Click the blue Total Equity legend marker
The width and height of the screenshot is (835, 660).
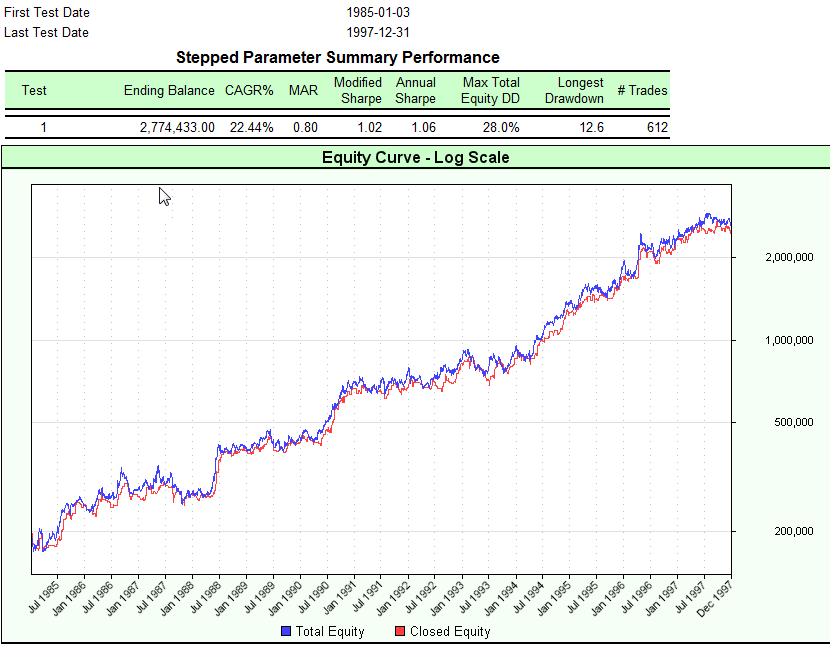[x=285, y=631]
